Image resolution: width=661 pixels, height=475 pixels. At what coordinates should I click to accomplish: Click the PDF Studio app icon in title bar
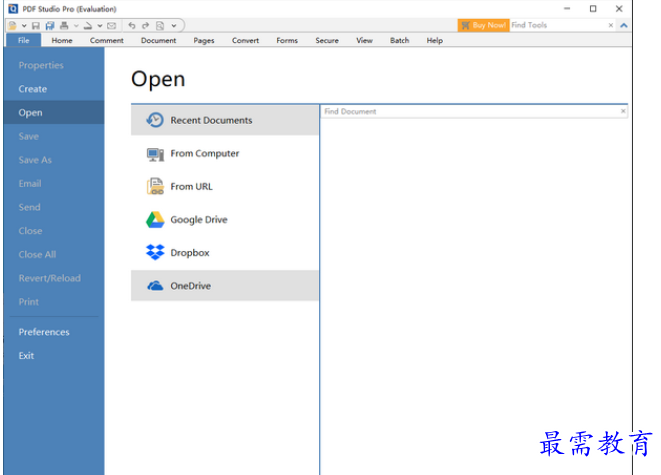(x=13, y=8)
